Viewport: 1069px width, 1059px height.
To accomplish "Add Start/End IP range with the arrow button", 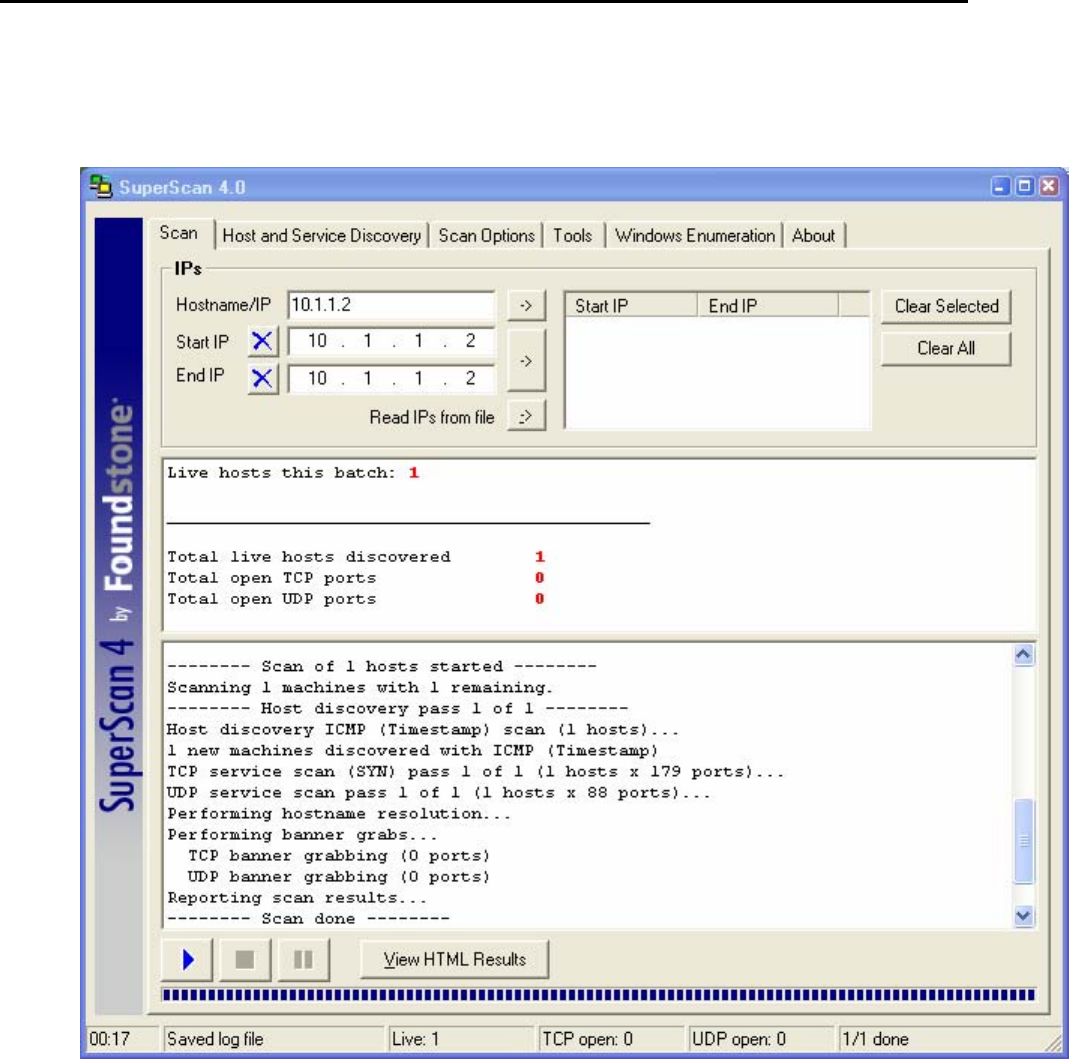I will [x=526, y=360].
